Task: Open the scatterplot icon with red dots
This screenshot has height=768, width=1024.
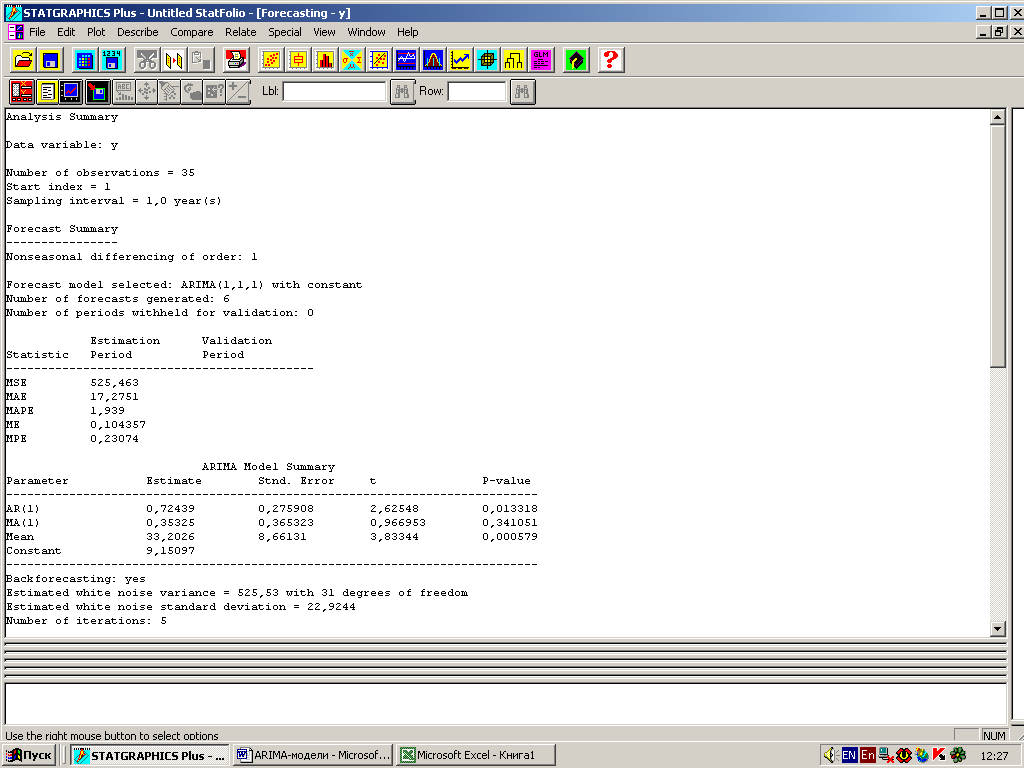Action: pos(271,60)
